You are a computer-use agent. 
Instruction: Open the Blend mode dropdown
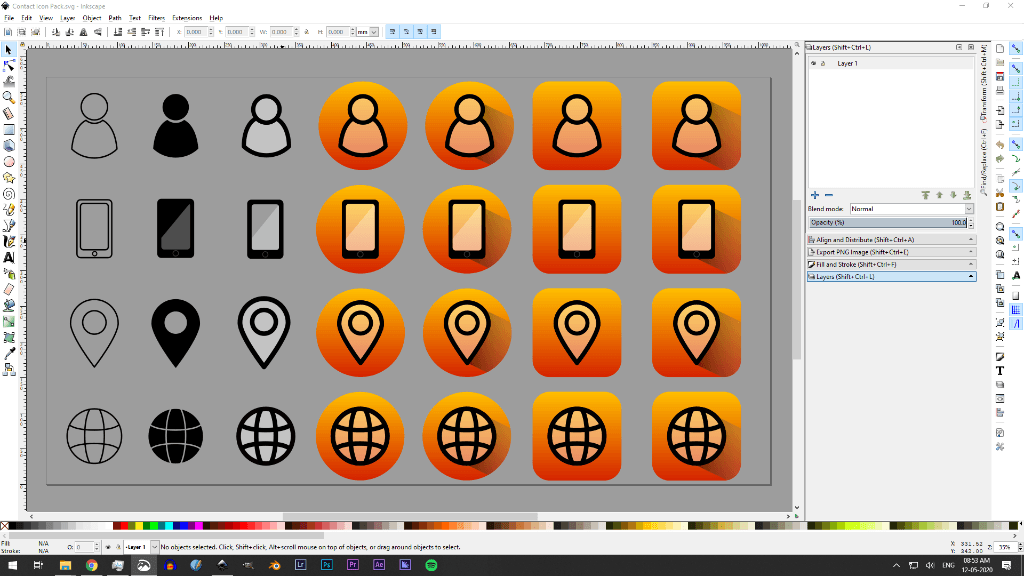click(x=969, y=209)
